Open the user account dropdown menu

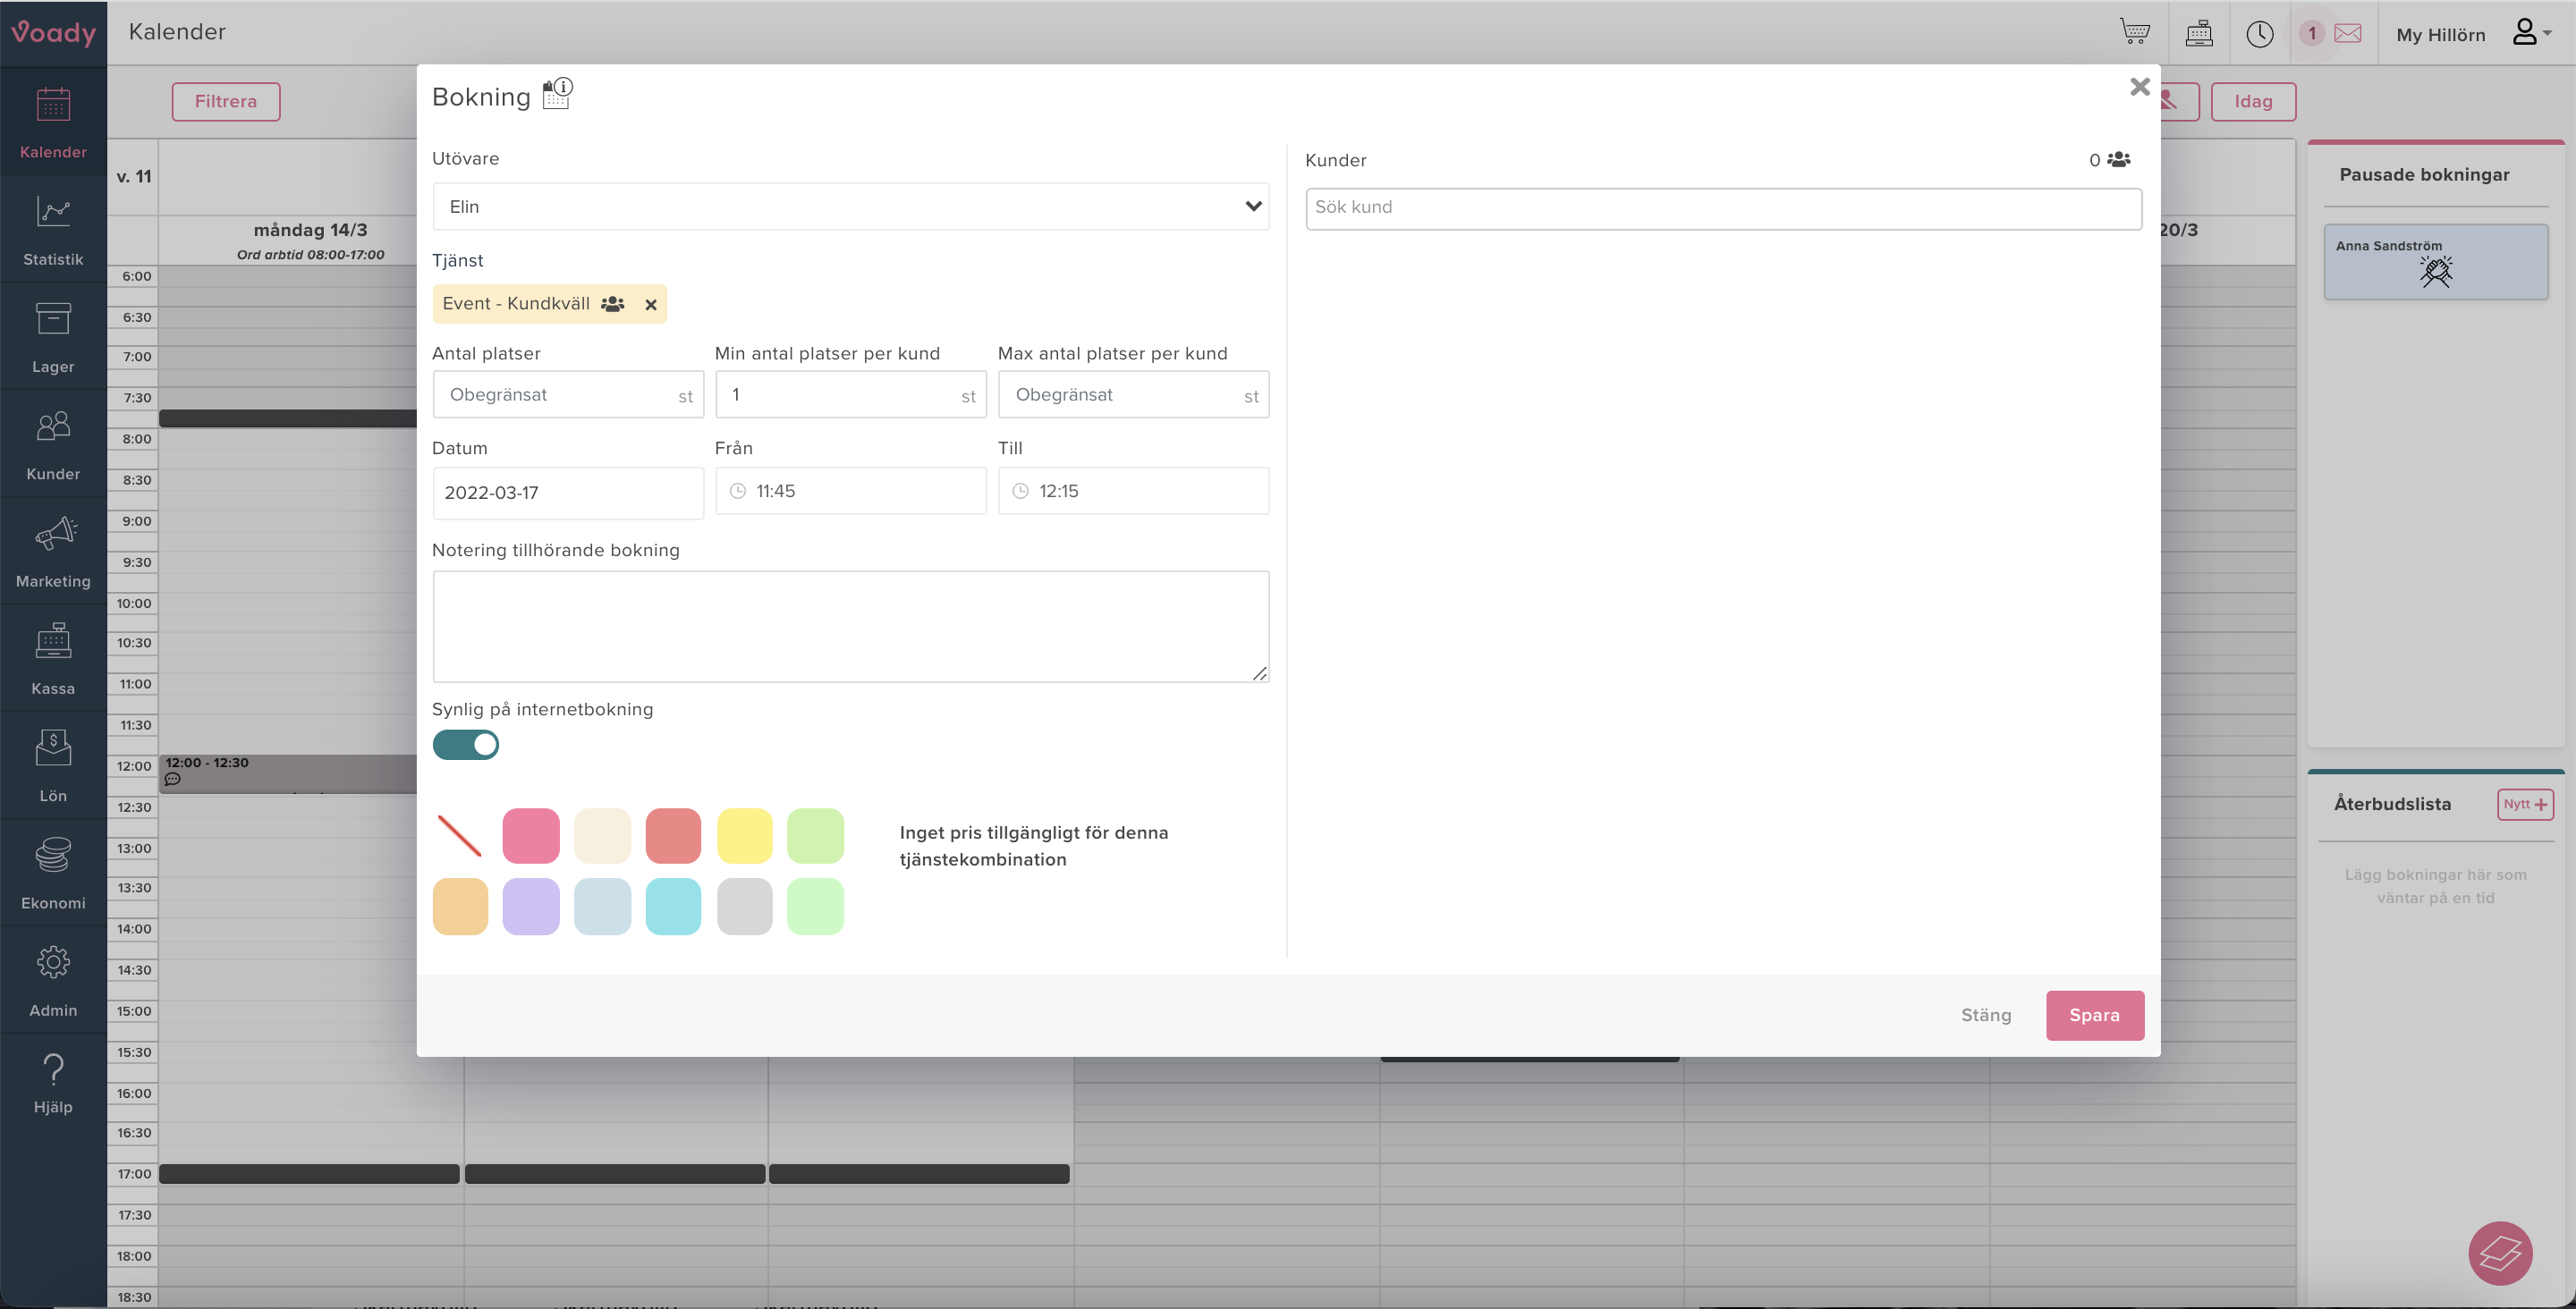pyautogui.click(x=2532, y=33)
